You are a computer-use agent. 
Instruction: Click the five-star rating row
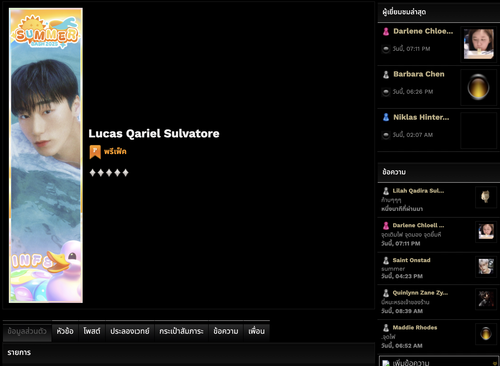coord(109,173)
